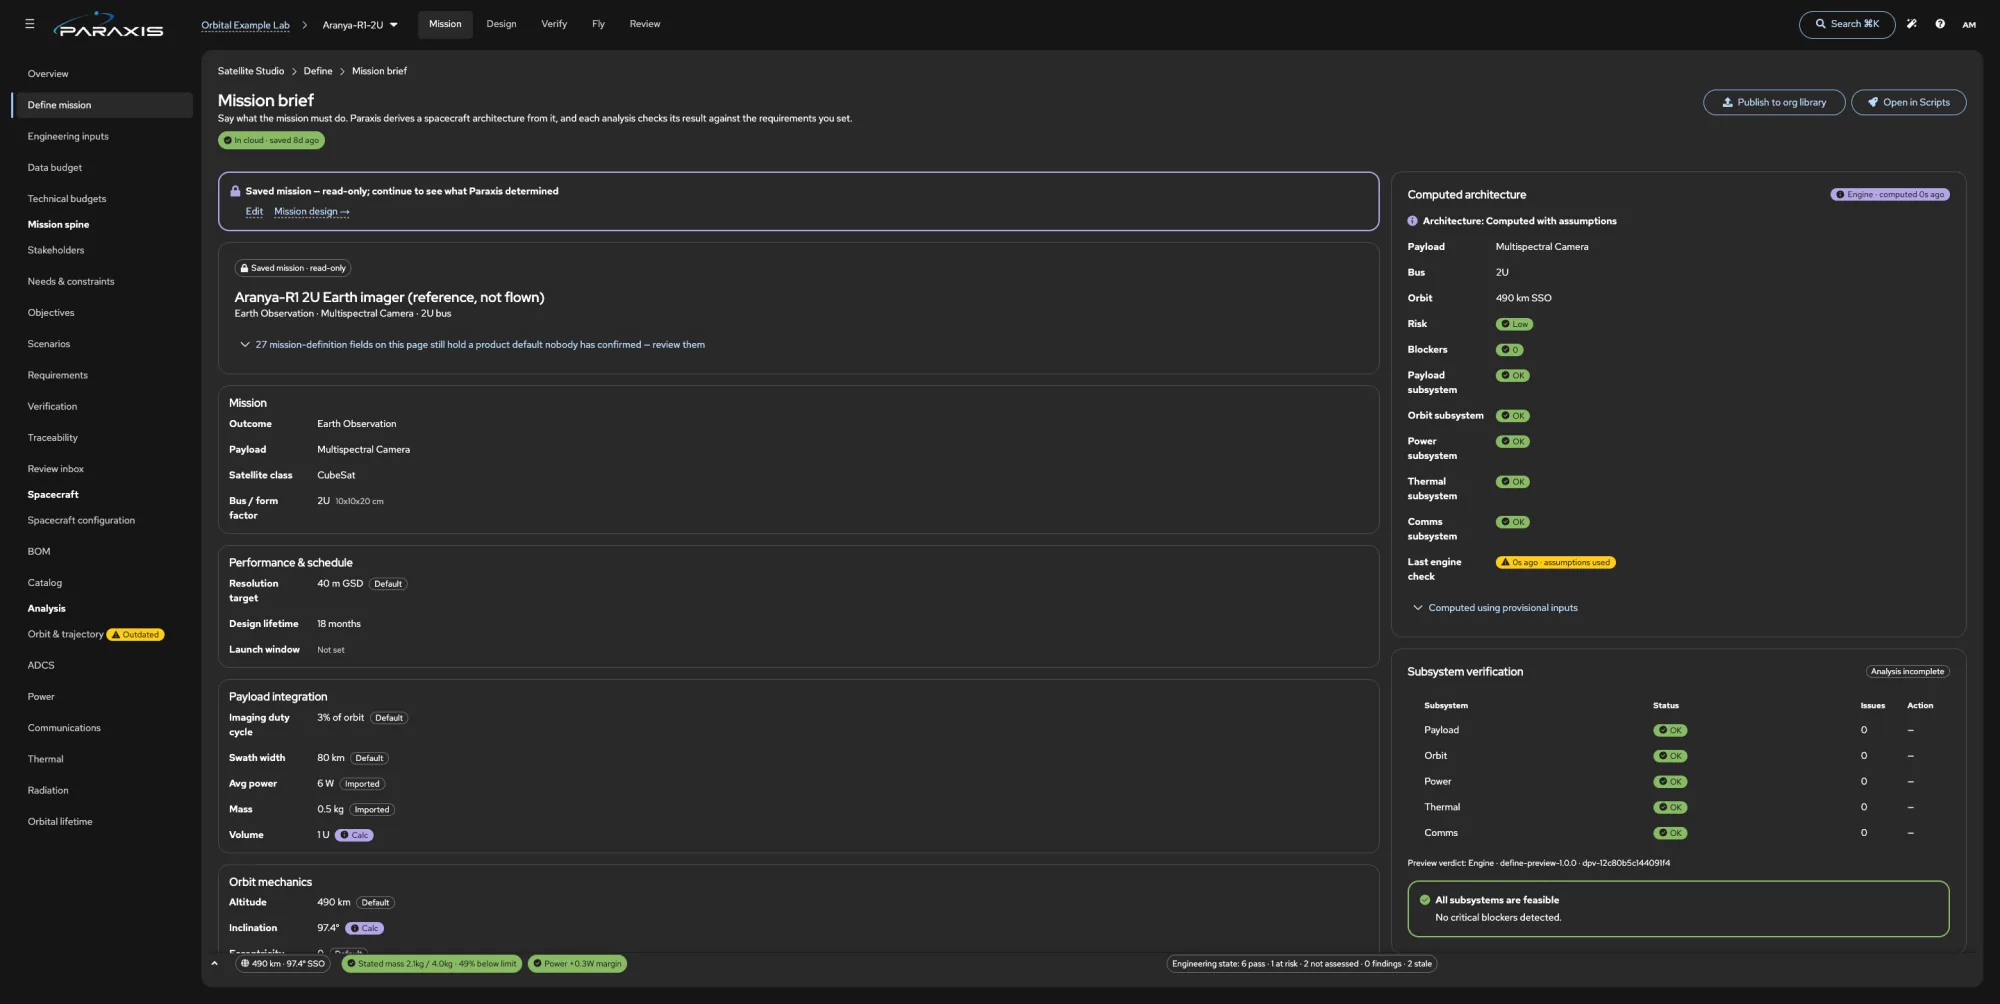The image size is (2000, 1004).
Task: Open Engineering inputs in the sidebar
Action: [103, 136]
